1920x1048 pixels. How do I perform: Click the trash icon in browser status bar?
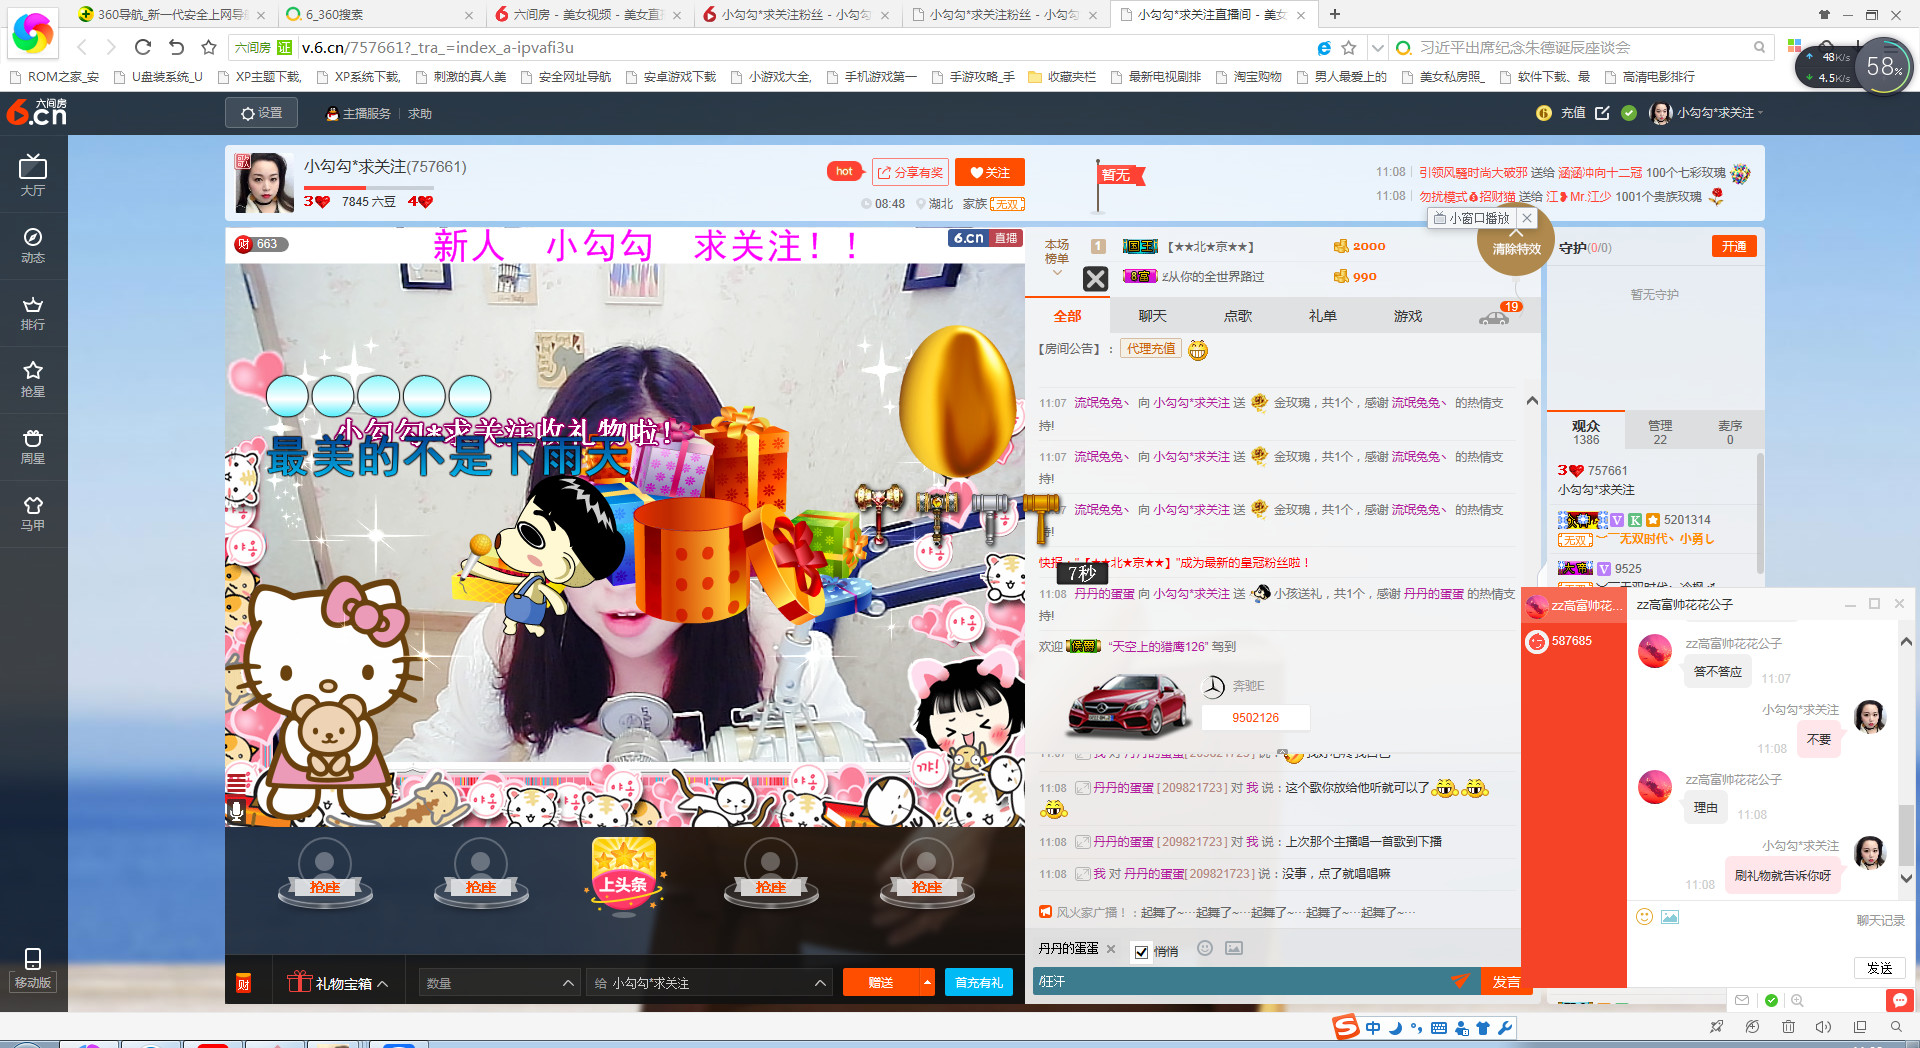[1788, 1027]
